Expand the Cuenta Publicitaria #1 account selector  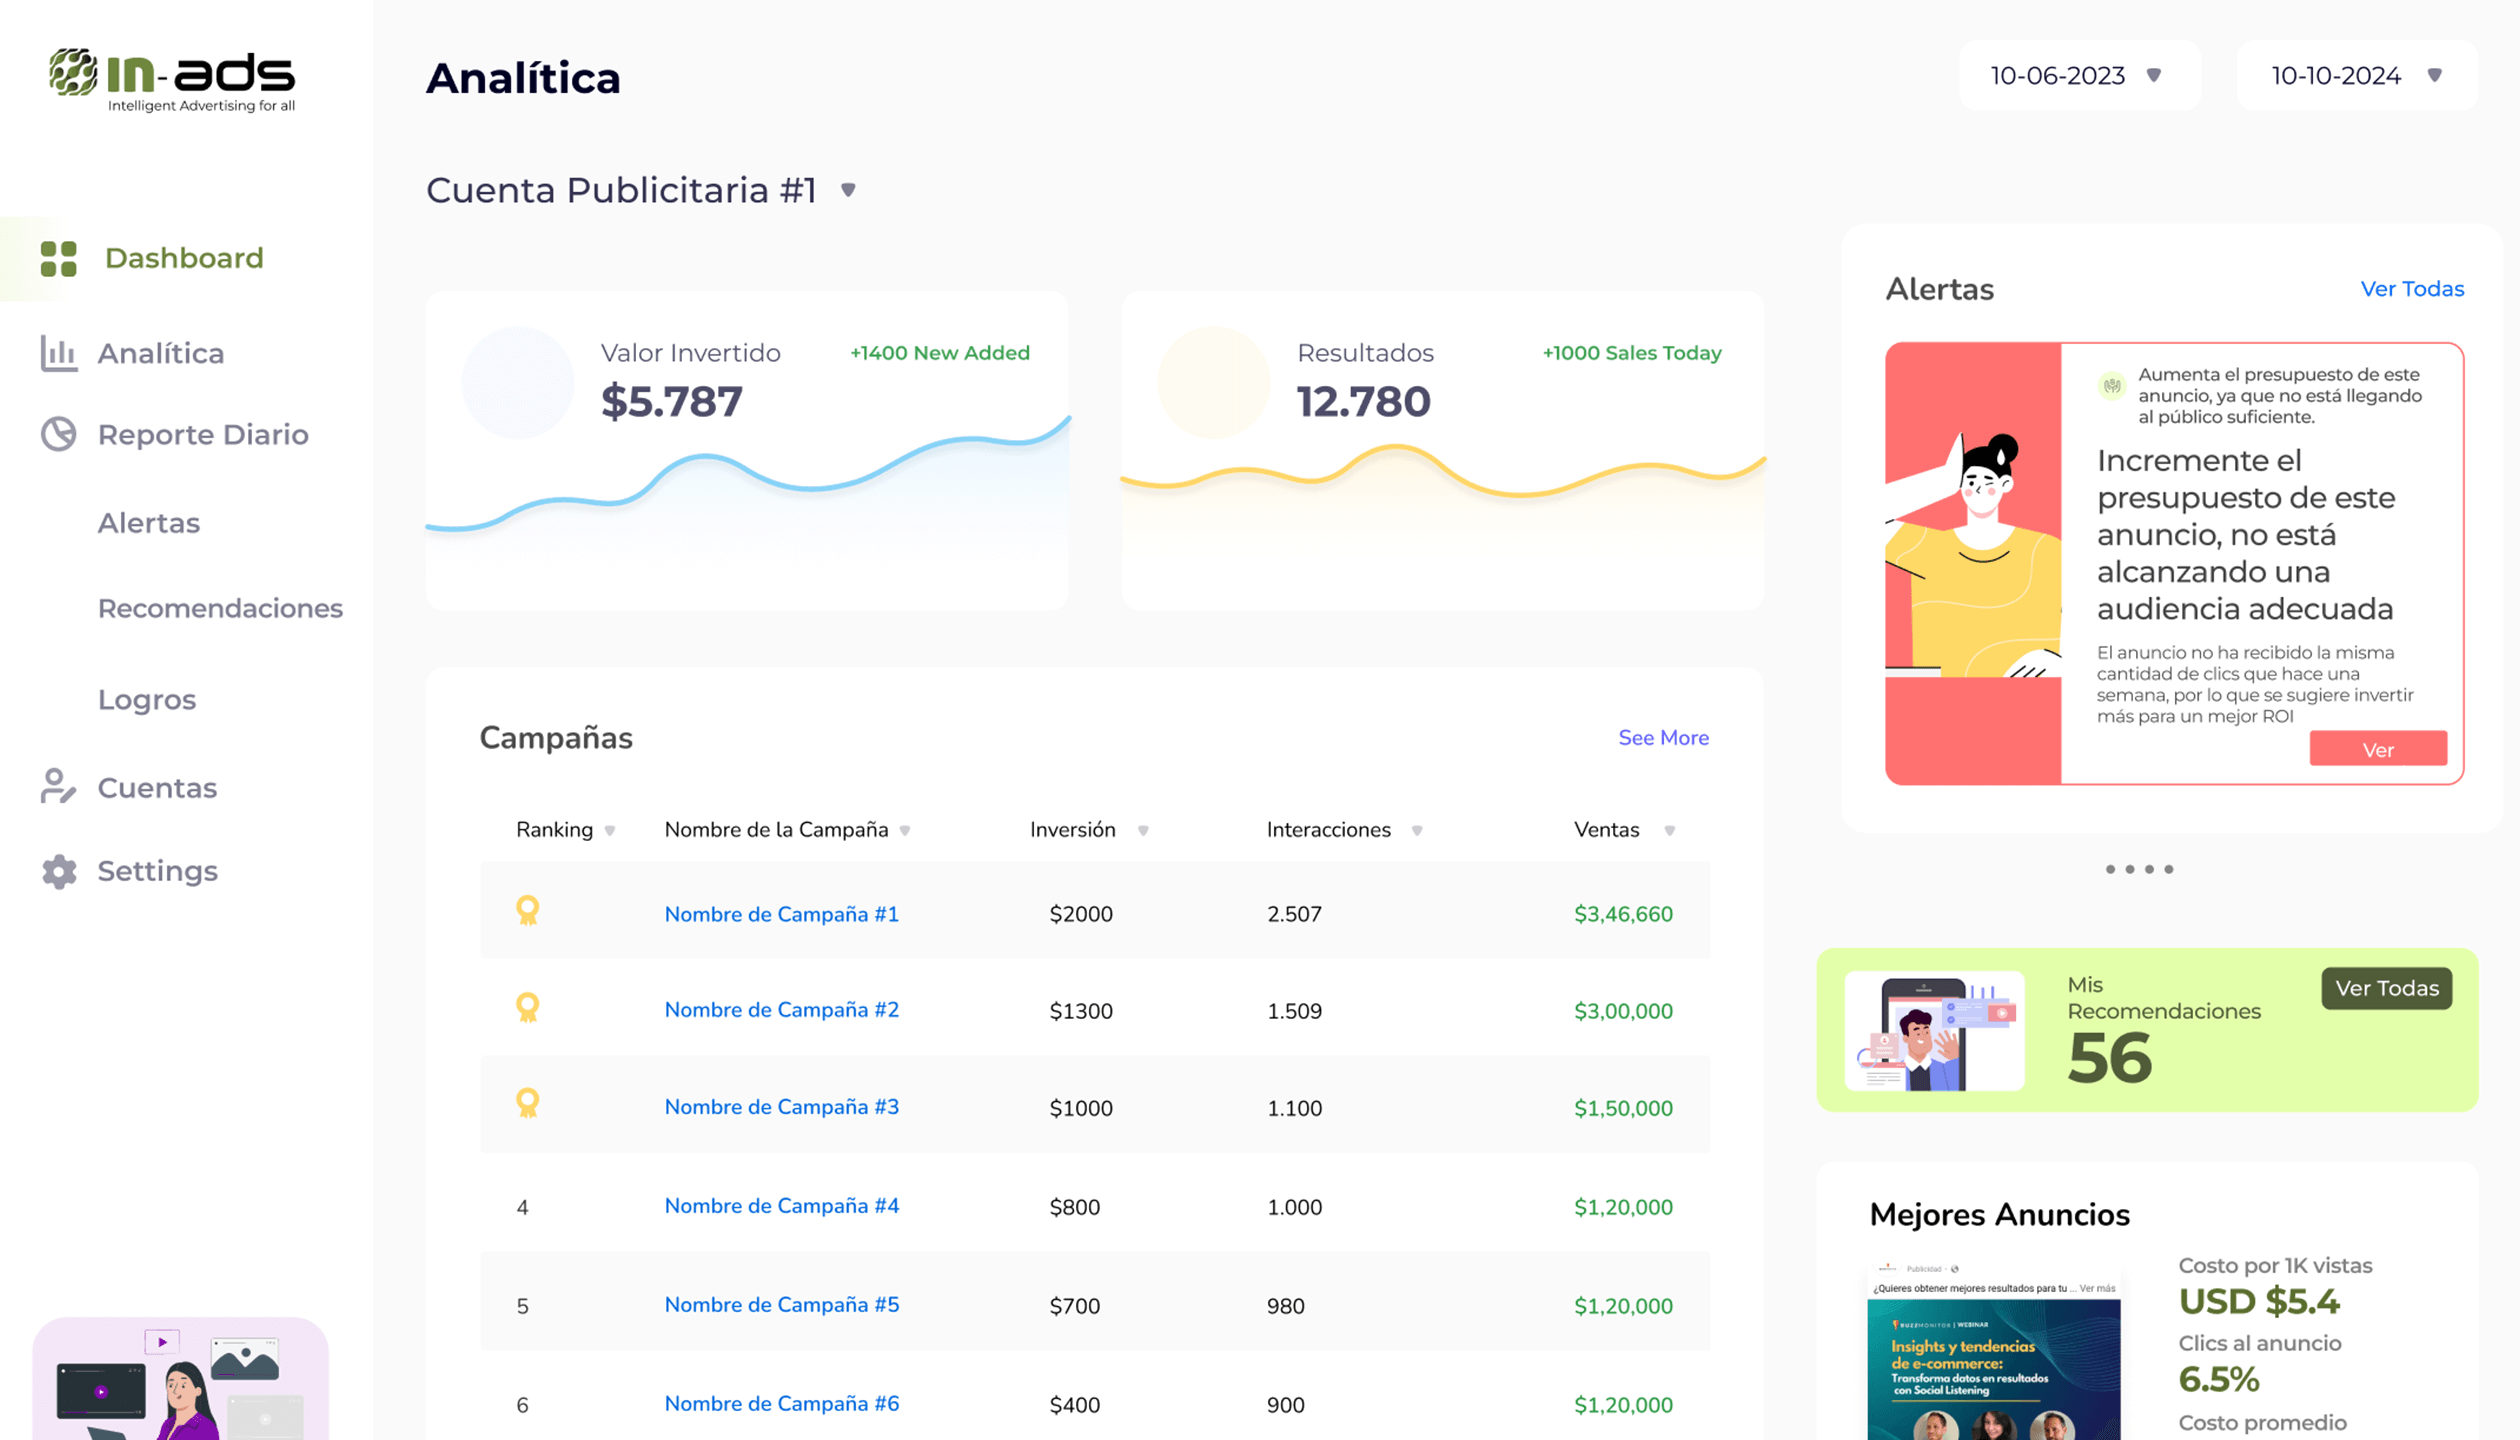click(x=848, y=190)
